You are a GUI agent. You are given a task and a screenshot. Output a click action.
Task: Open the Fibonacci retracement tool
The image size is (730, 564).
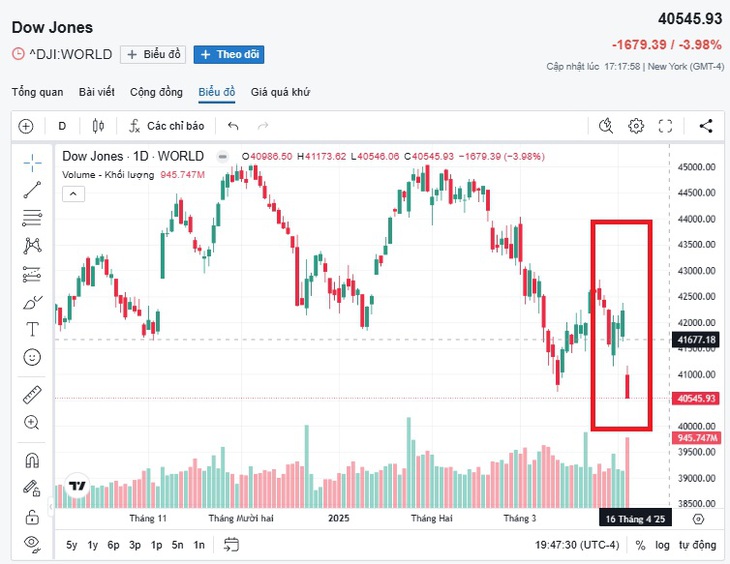coord(32,217)
